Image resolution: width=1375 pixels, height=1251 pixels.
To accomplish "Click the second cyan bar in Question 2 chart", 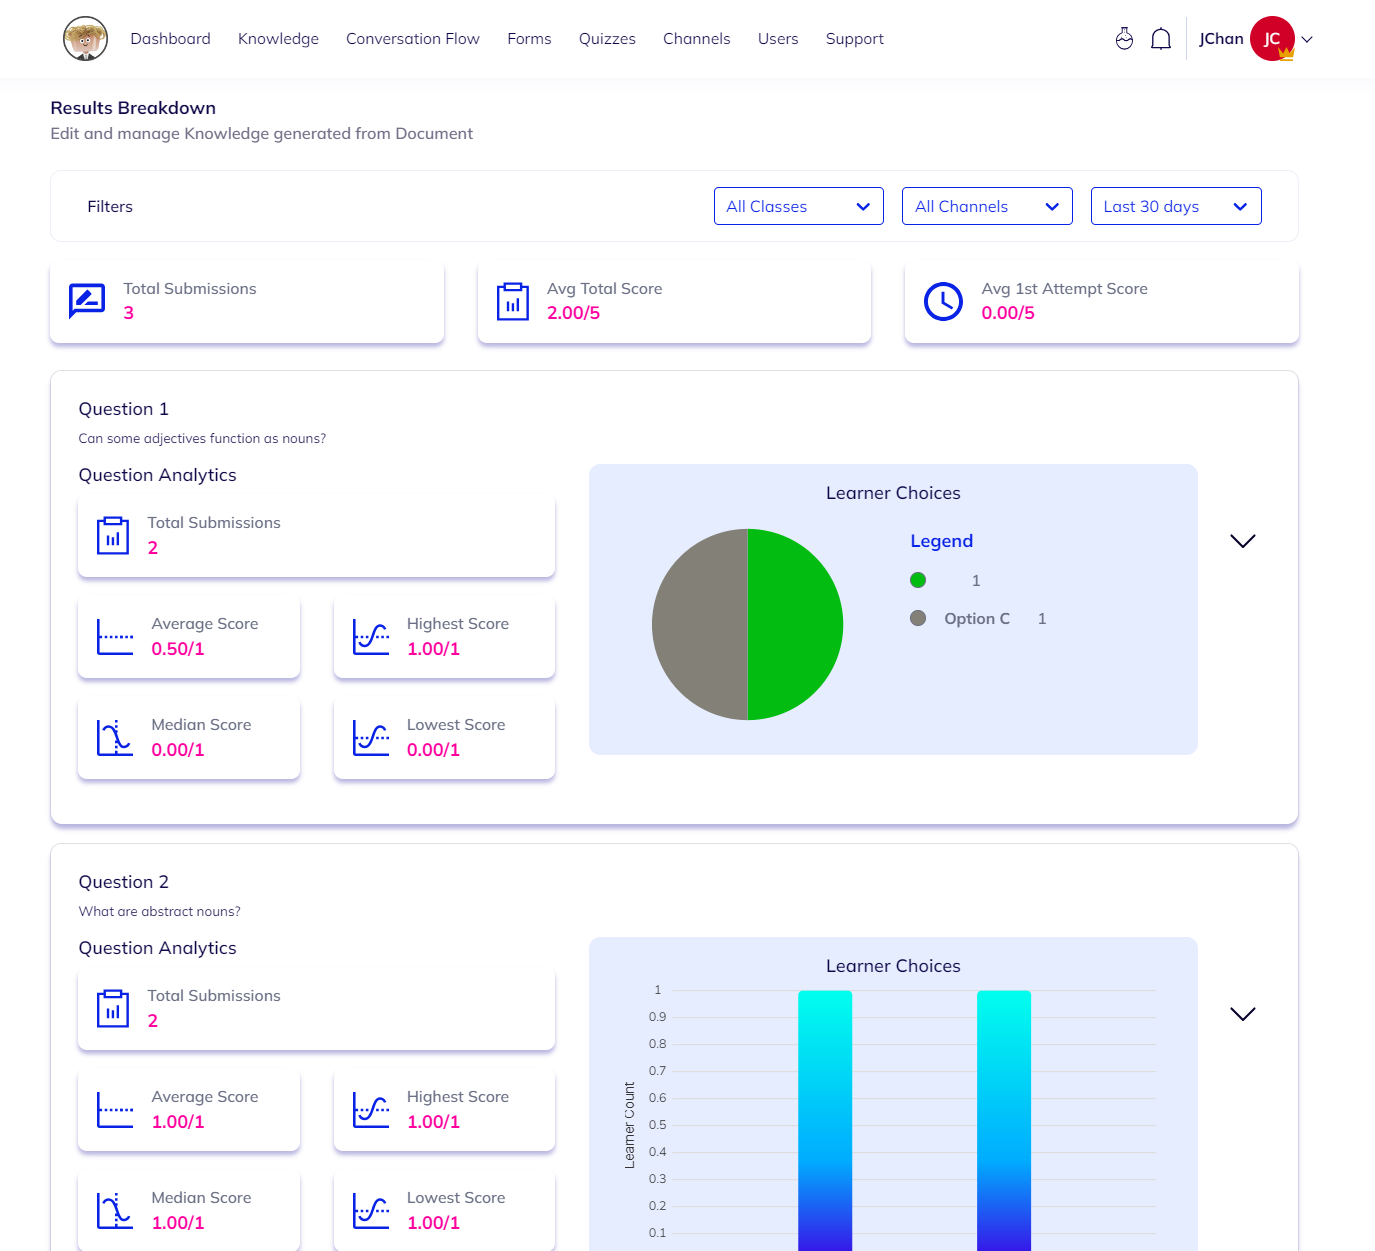I will pos(1004,1120).
